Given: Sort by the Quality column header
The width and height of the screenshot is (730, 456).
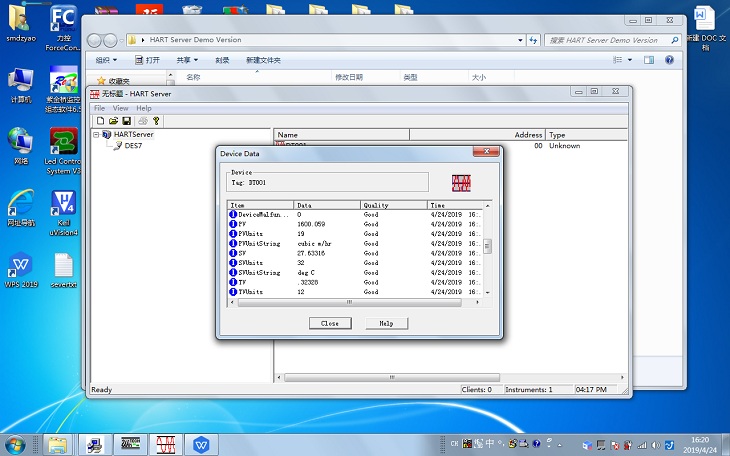Looking at the screenshot, I should [x=394, y=205].
